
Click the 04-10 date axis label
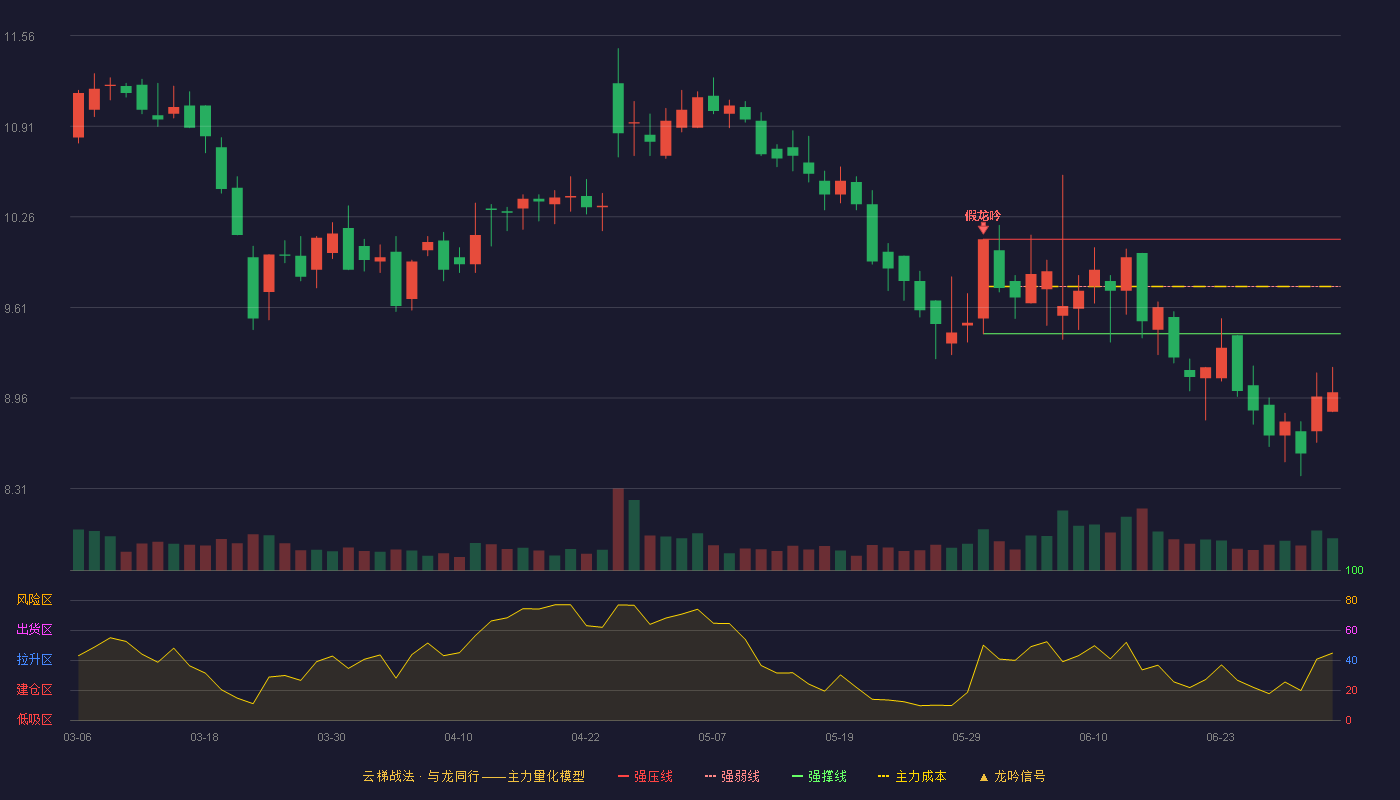(x=458, y=737)
